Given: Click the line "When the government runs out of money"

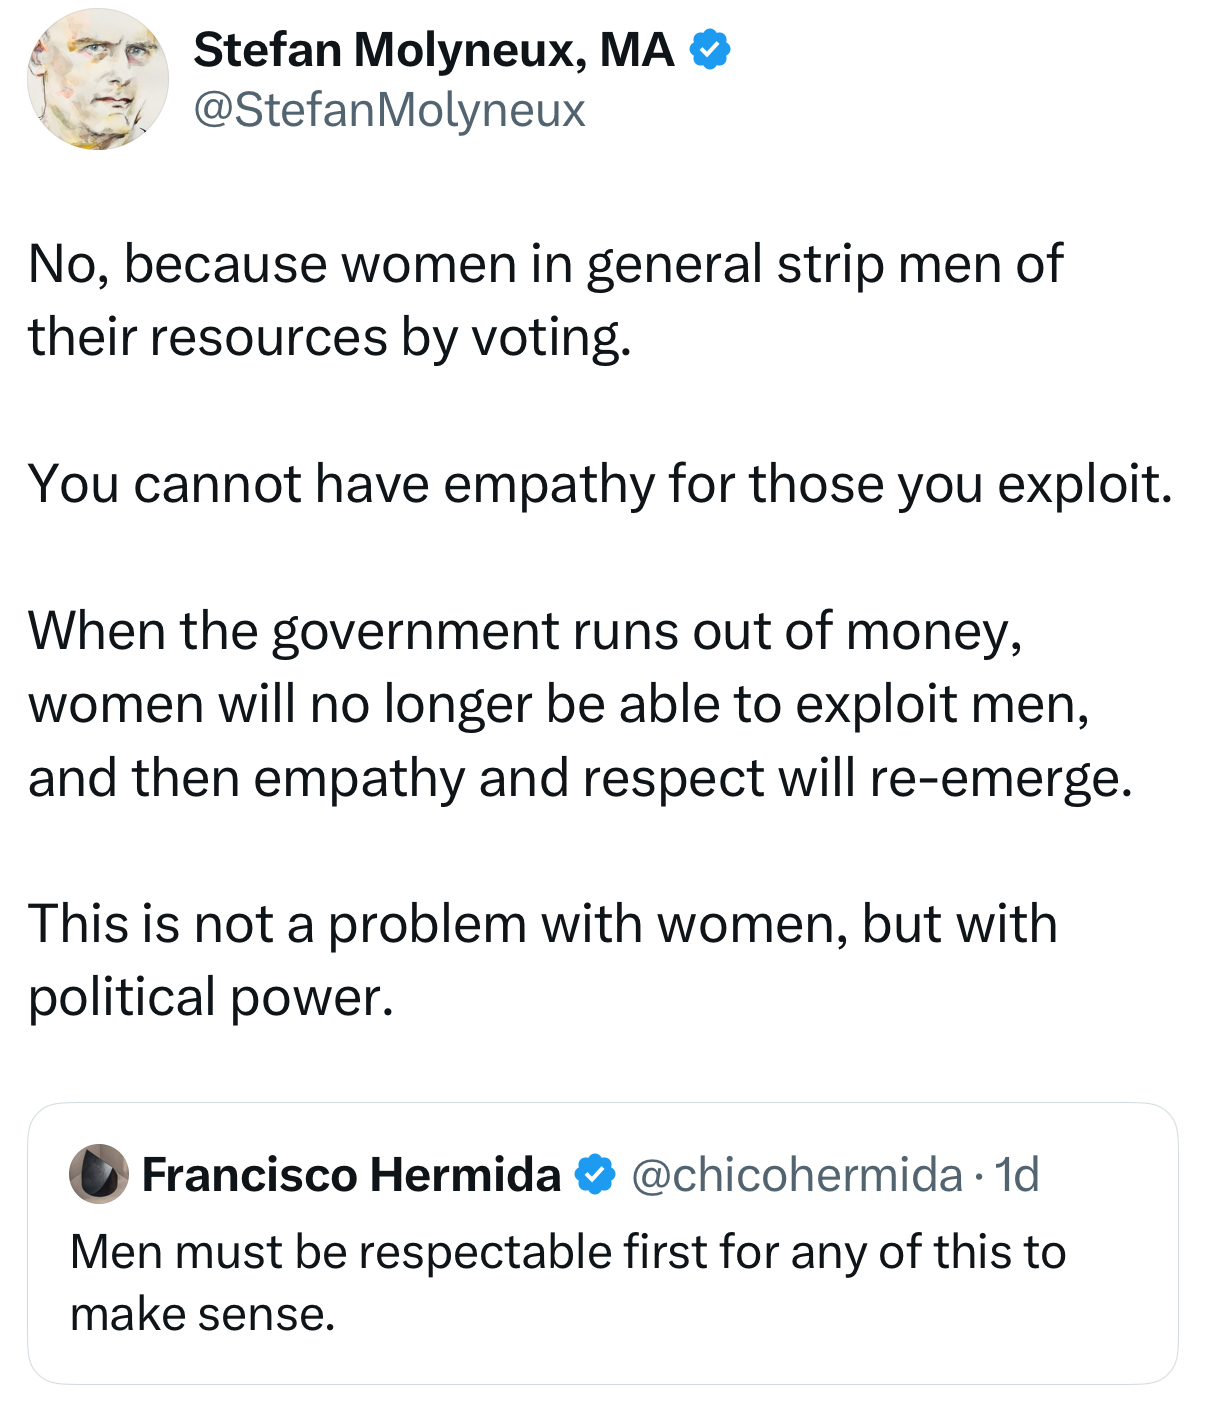Looking at the screenshot, I should tap(525, 631).
